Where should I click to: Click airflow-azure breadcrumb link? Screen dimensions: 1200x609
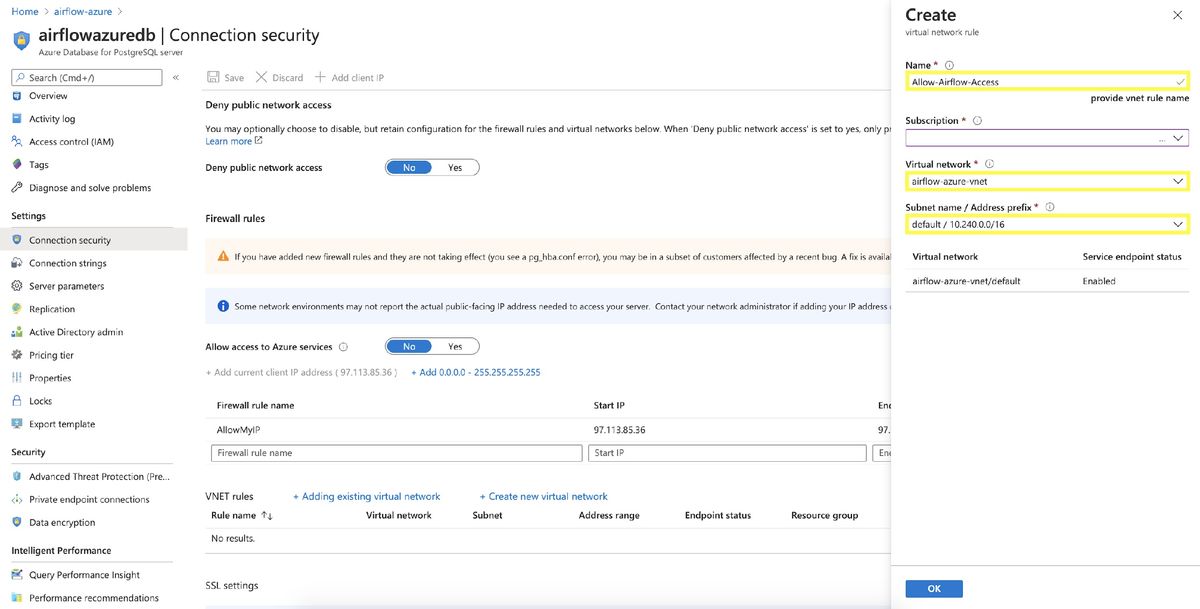[82, 11]
